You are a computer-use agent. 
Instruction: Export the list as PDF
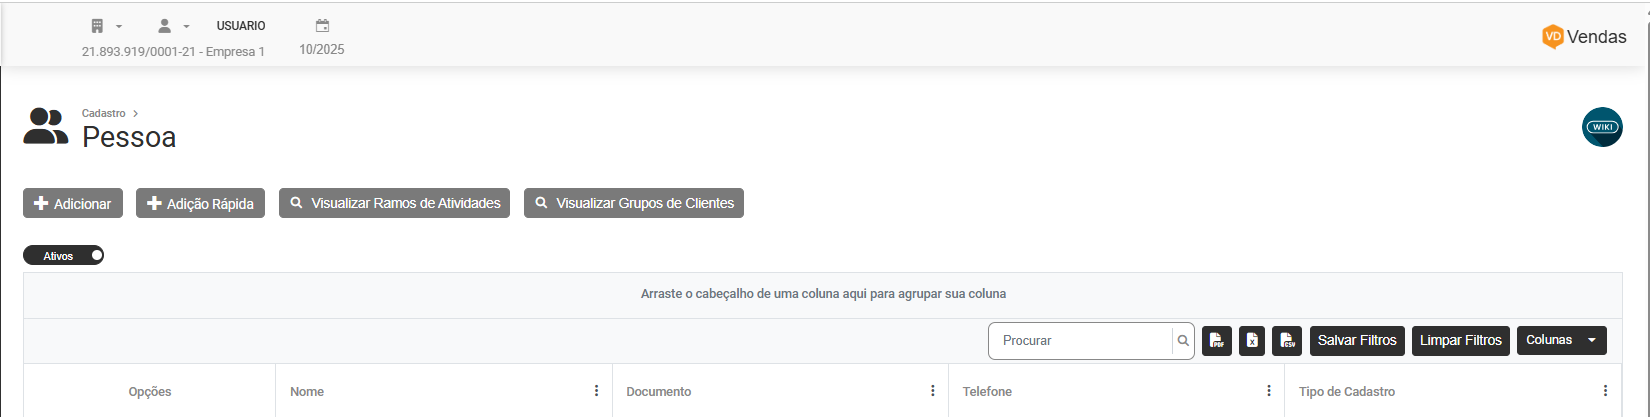tap(1216, 341)
